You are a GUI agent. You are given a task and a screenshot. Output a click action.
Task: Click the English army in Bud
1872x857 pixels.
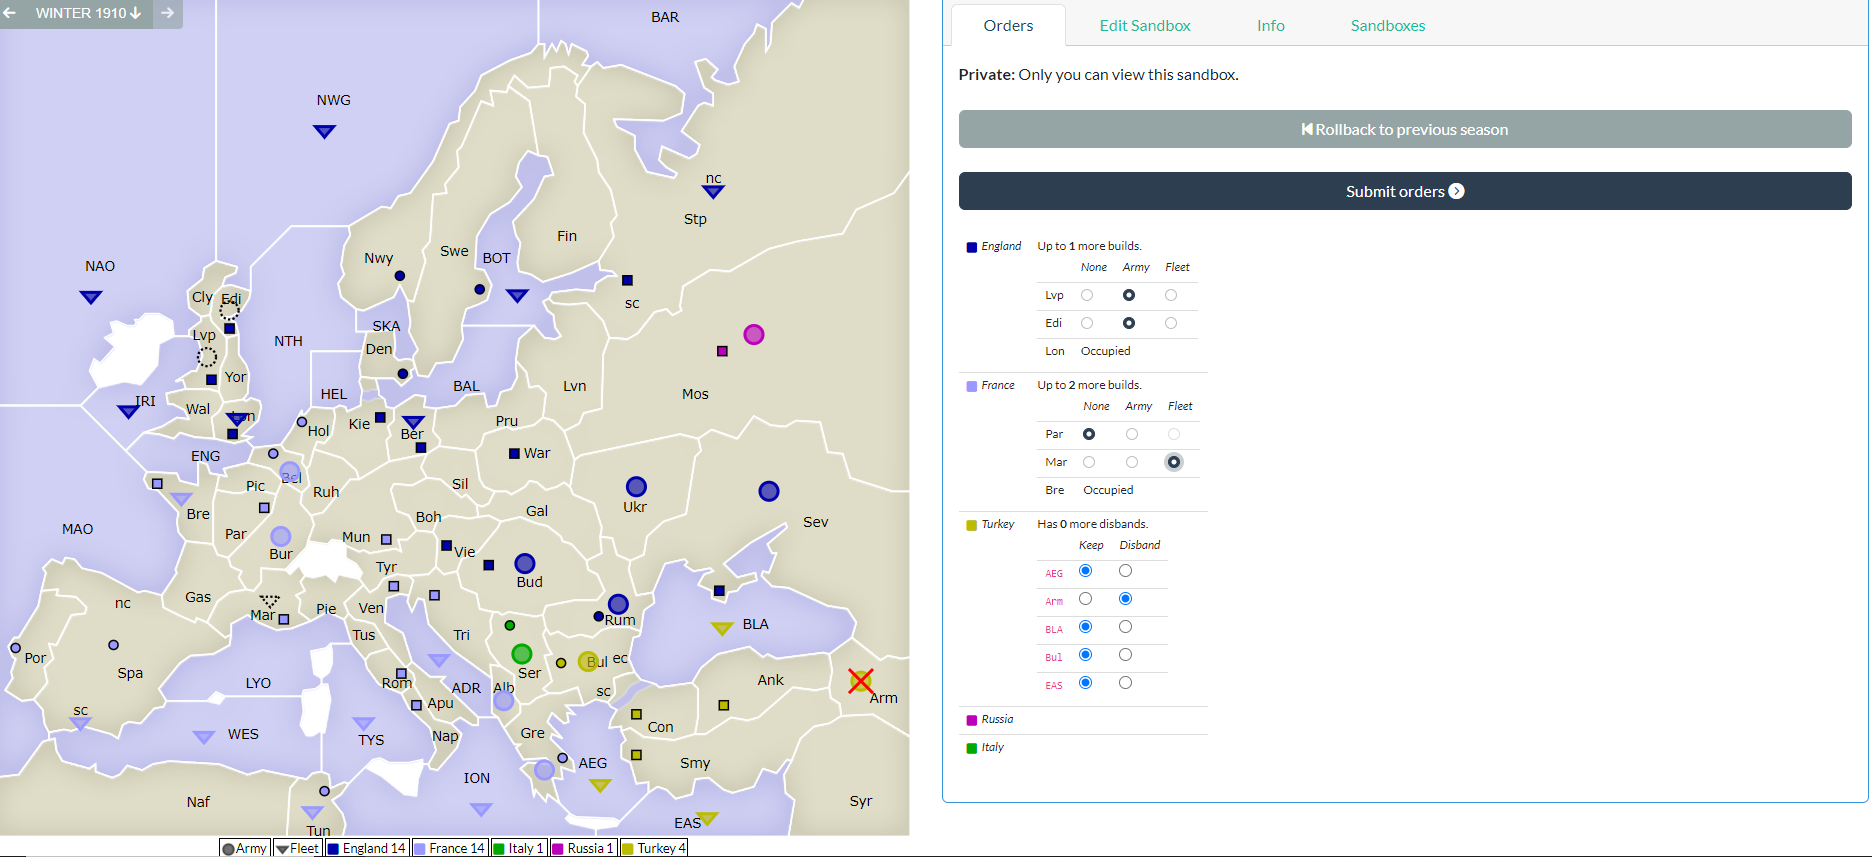[525, 564]
